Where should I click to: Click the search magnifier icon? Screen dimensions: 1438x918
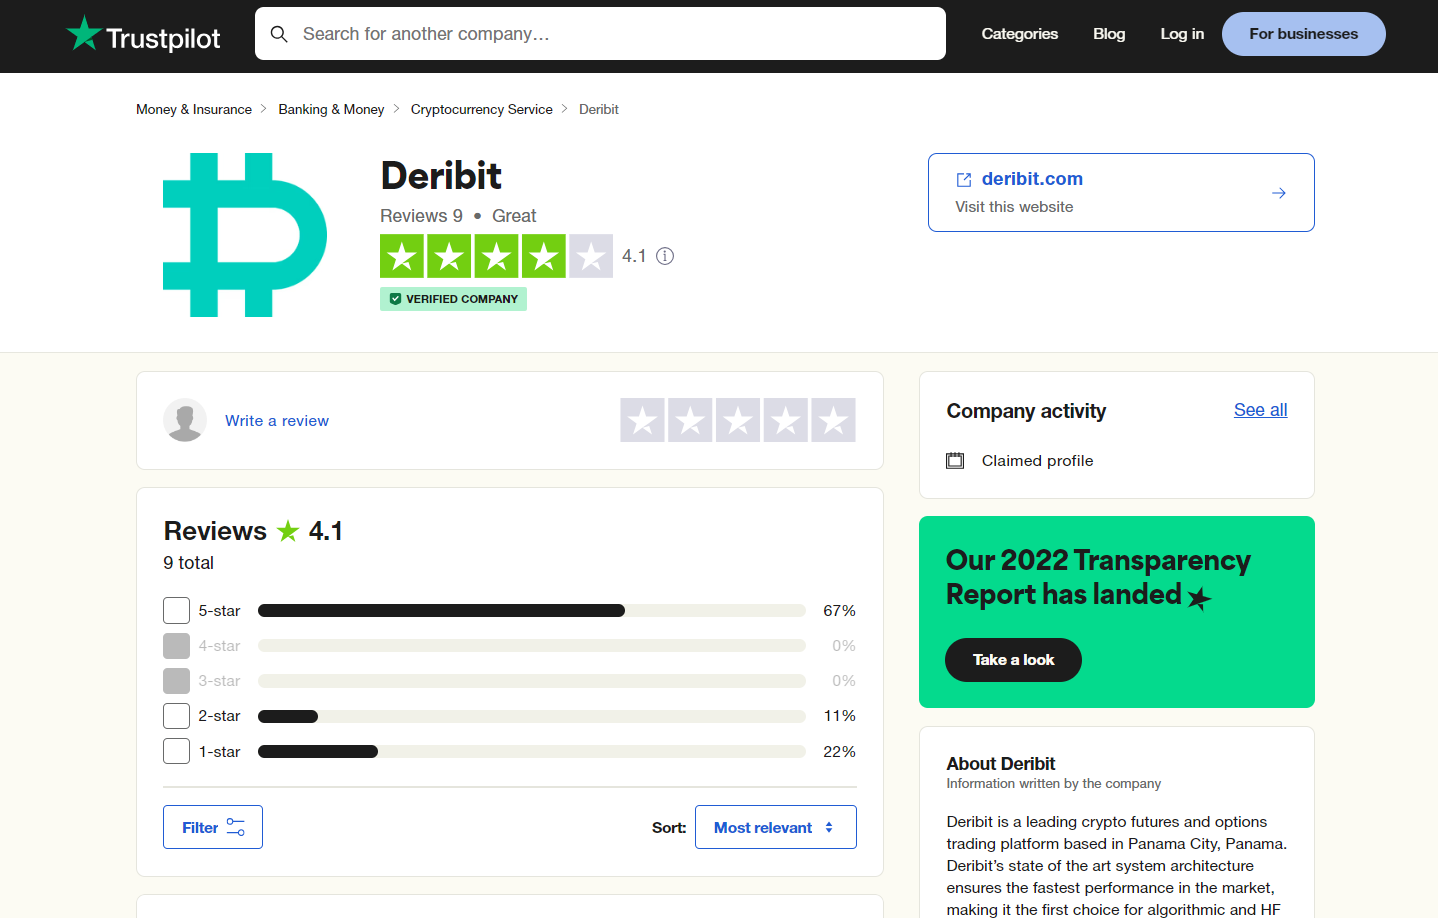tap(279, 34)
